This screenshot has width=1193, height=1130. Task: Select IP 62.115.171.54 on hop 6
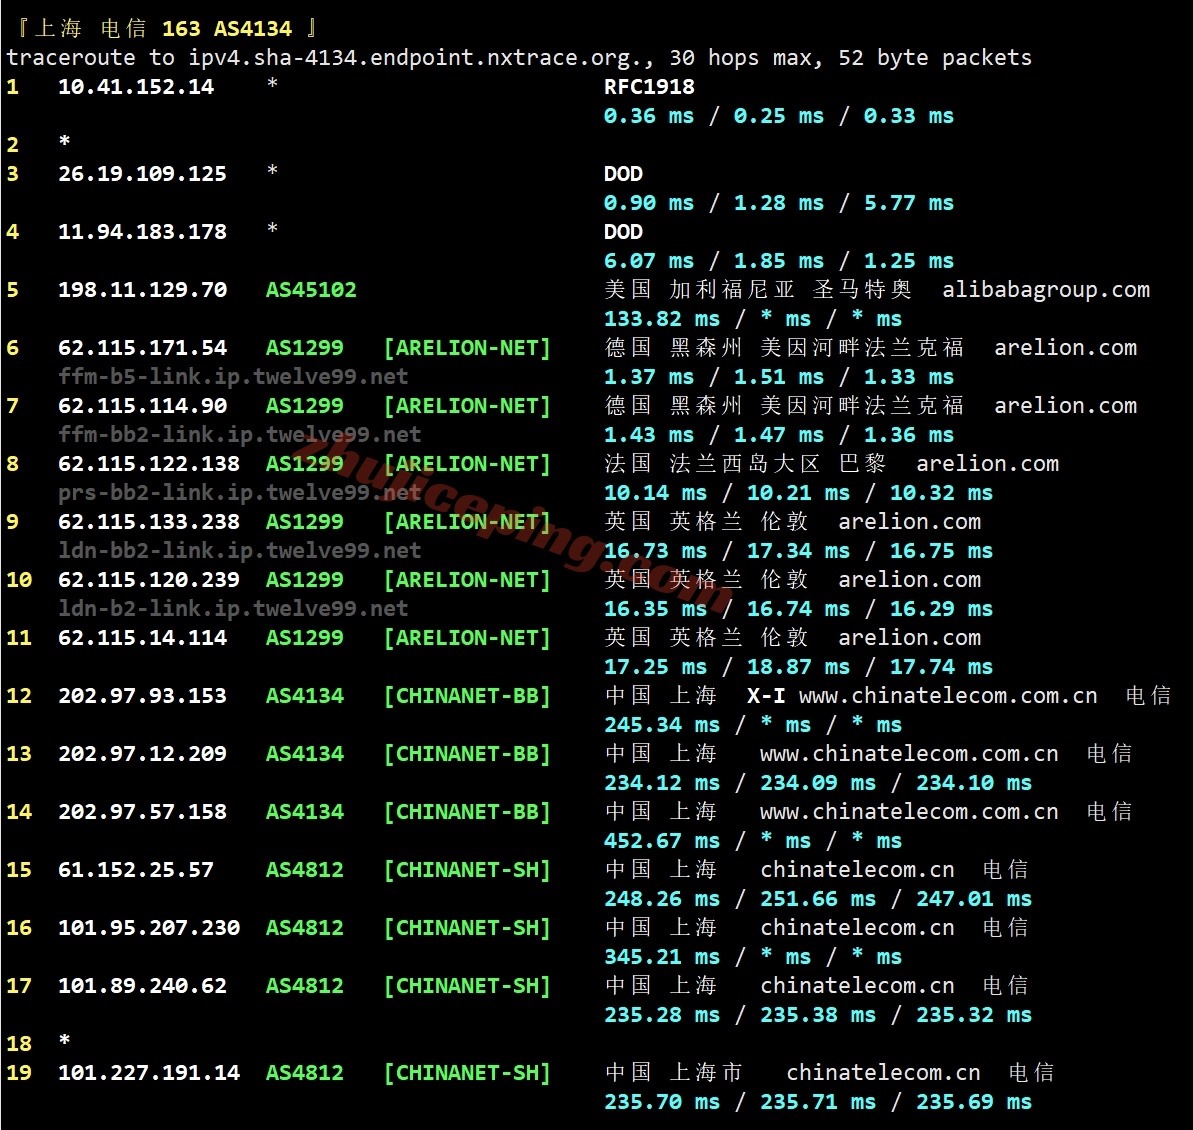142,348
